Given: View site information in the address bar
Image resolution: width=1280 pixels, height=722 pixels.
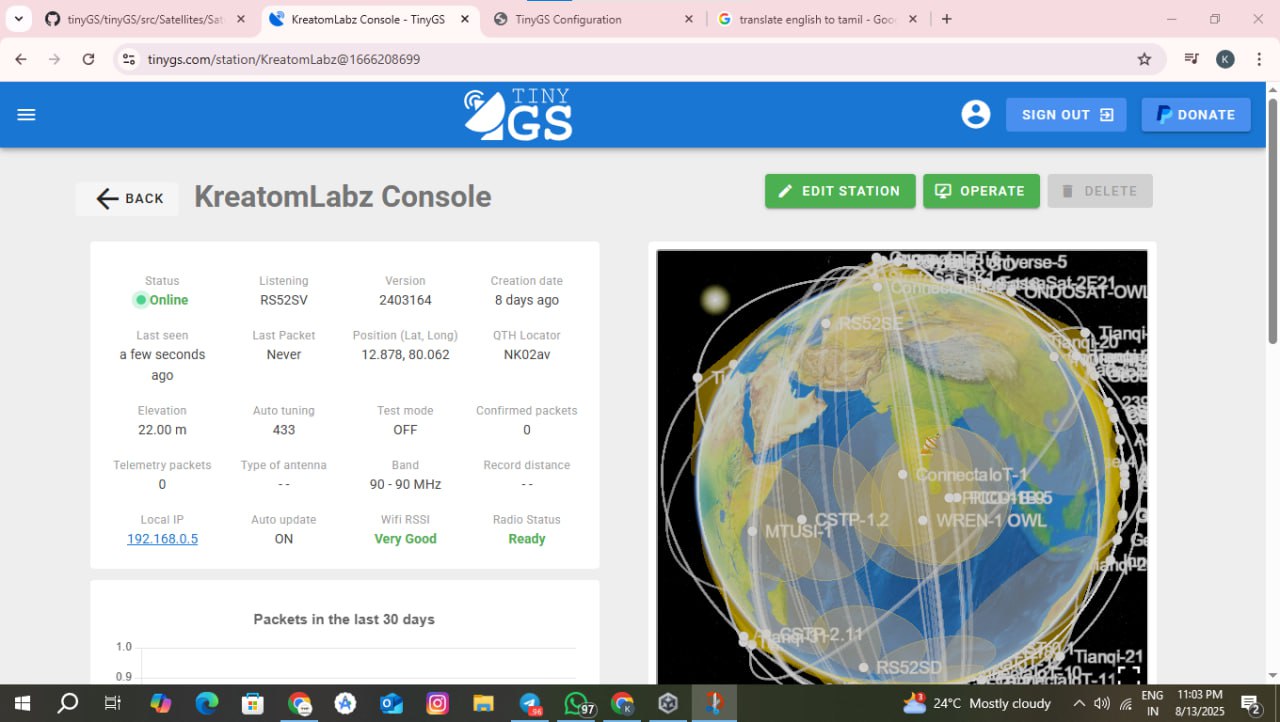Looking at the screenshot, I should (128, 59).
